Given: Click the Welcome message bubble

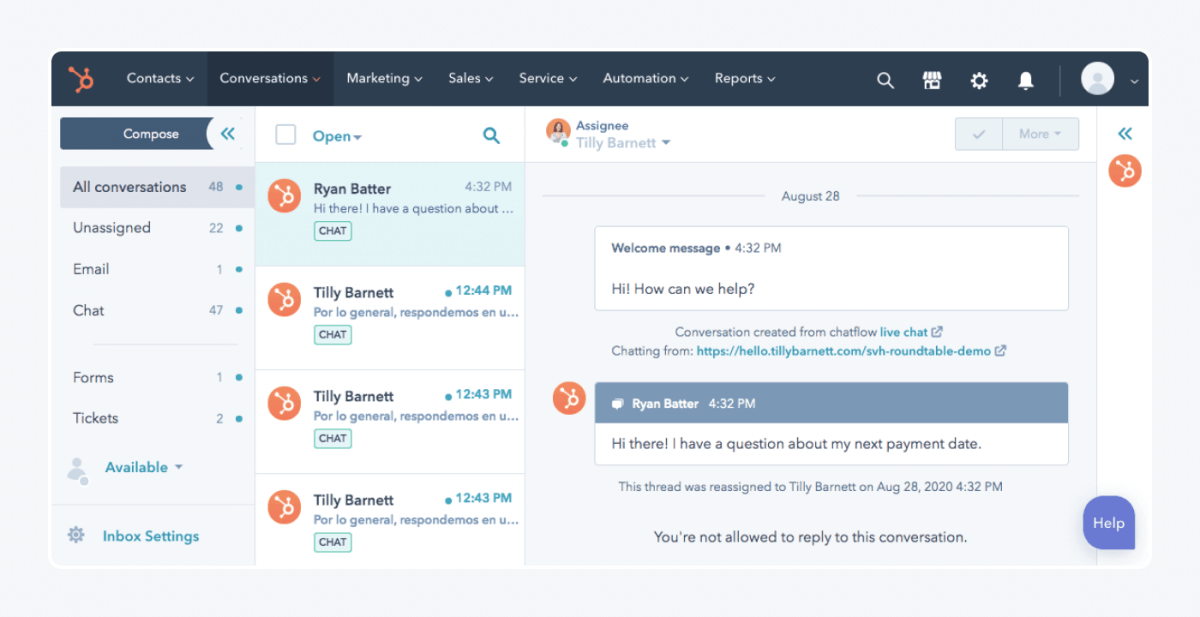Looking at the screenshot, I should 831,268.
